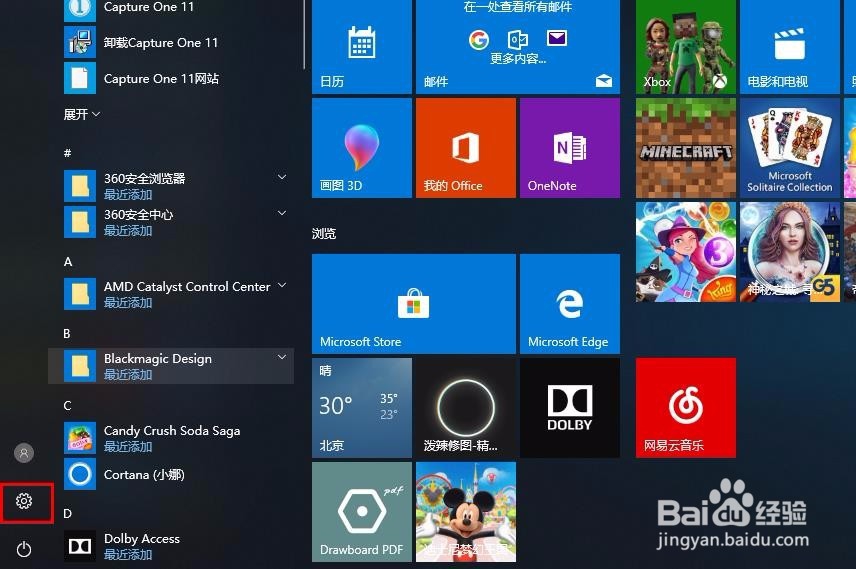
Task: Open the Settings gear icon
Action: 24,501
